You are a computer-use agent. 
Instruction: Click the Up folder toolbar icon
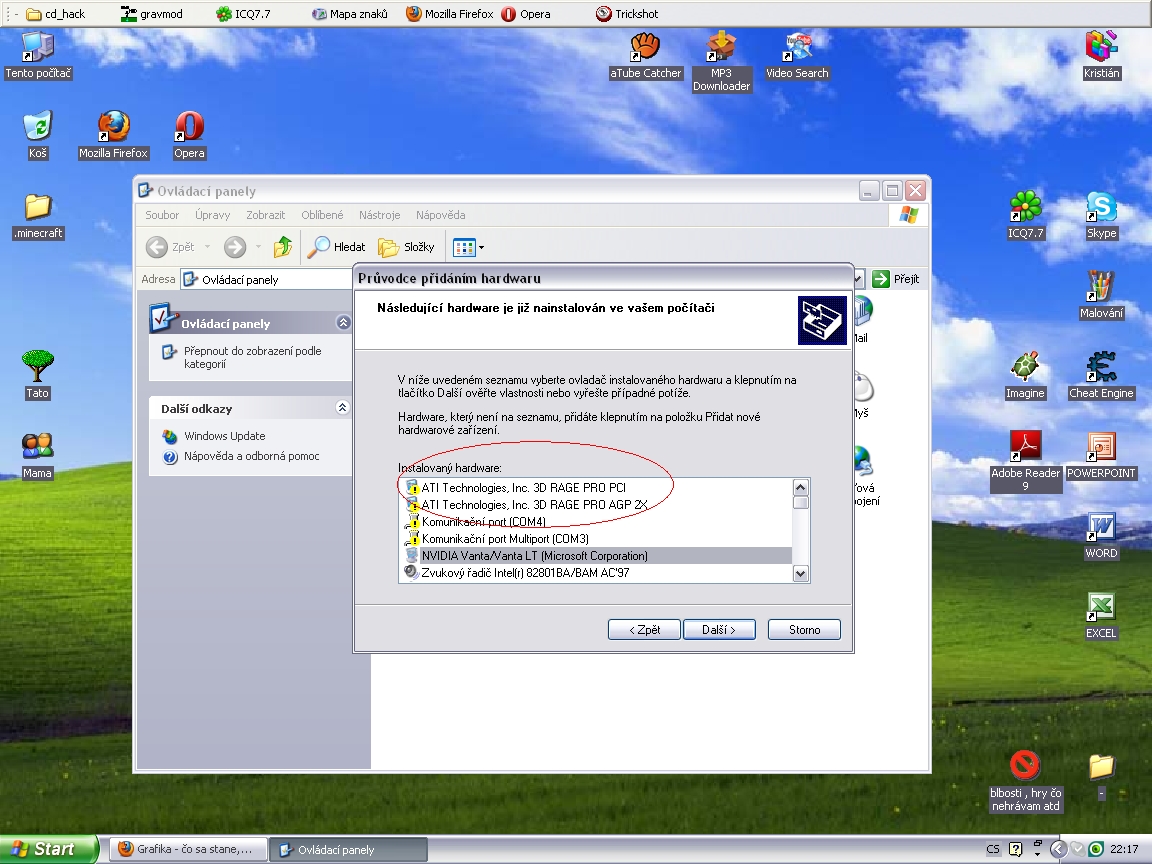283,247
